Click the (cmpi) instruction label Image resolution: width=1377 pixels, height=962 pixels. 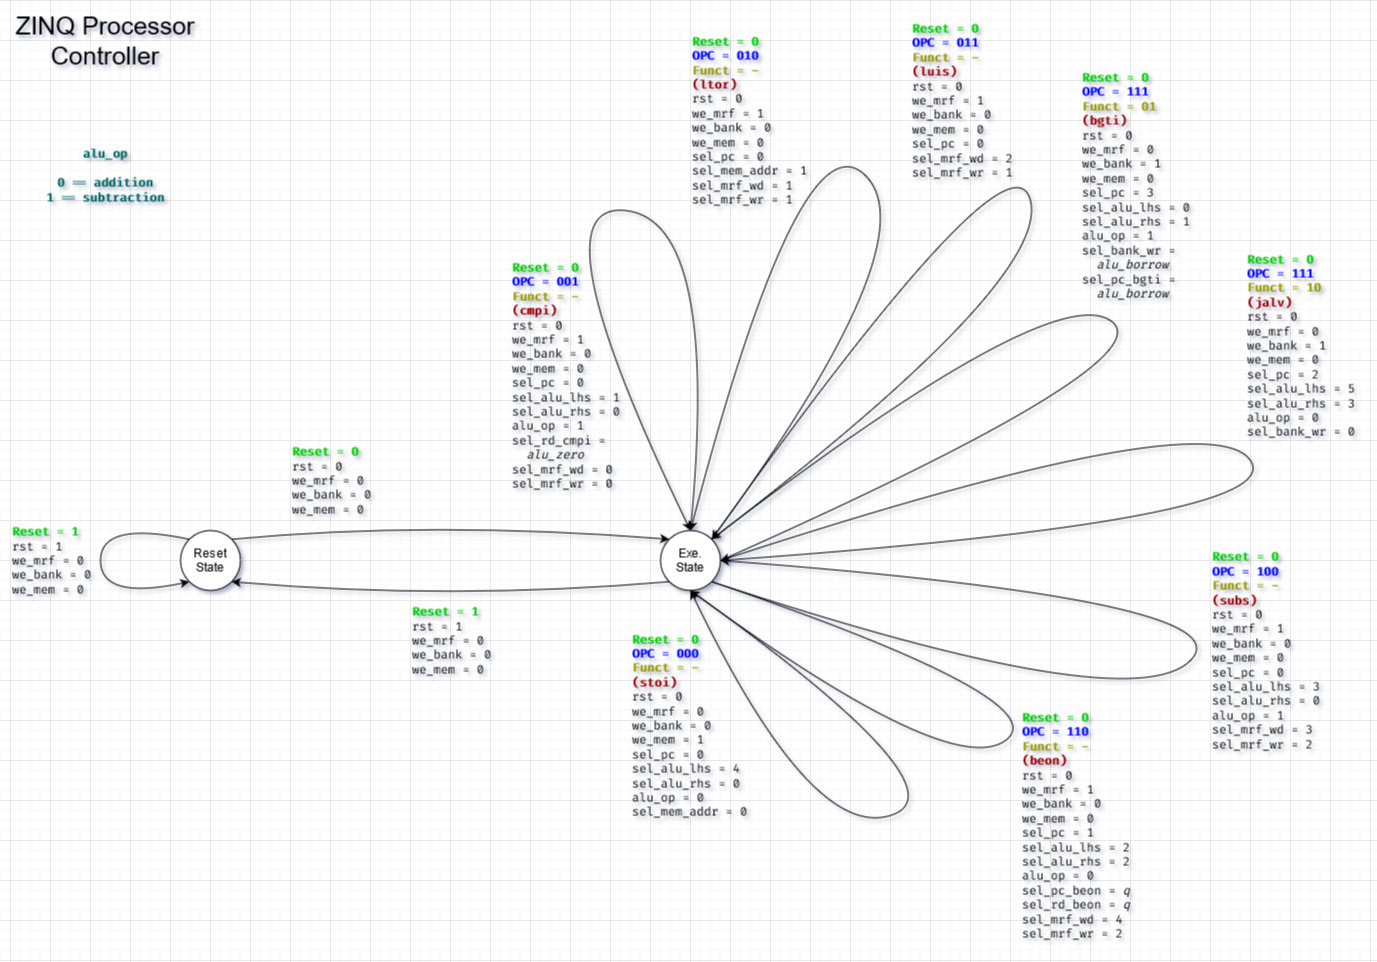tap(535, 311)
